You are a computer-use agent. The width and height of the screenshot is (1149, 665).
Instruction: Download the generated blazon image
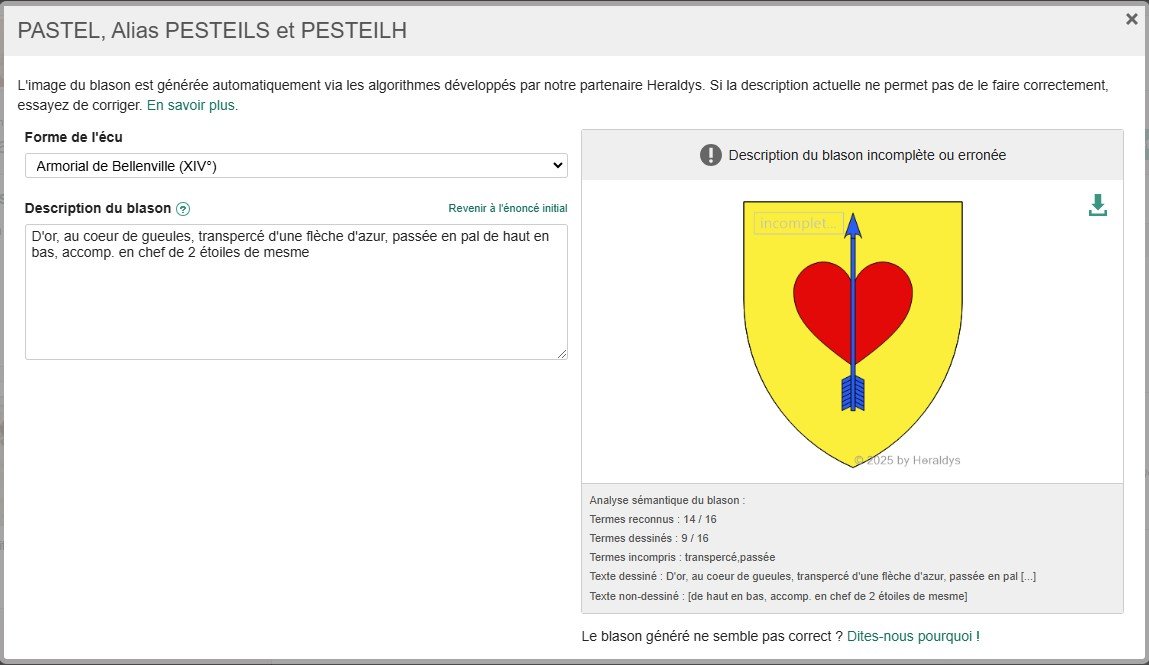[1097, 205]
